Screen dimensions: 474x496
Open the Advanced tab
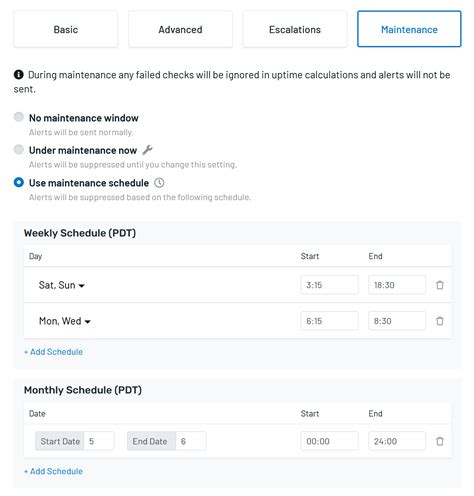(x=180, y=29)
